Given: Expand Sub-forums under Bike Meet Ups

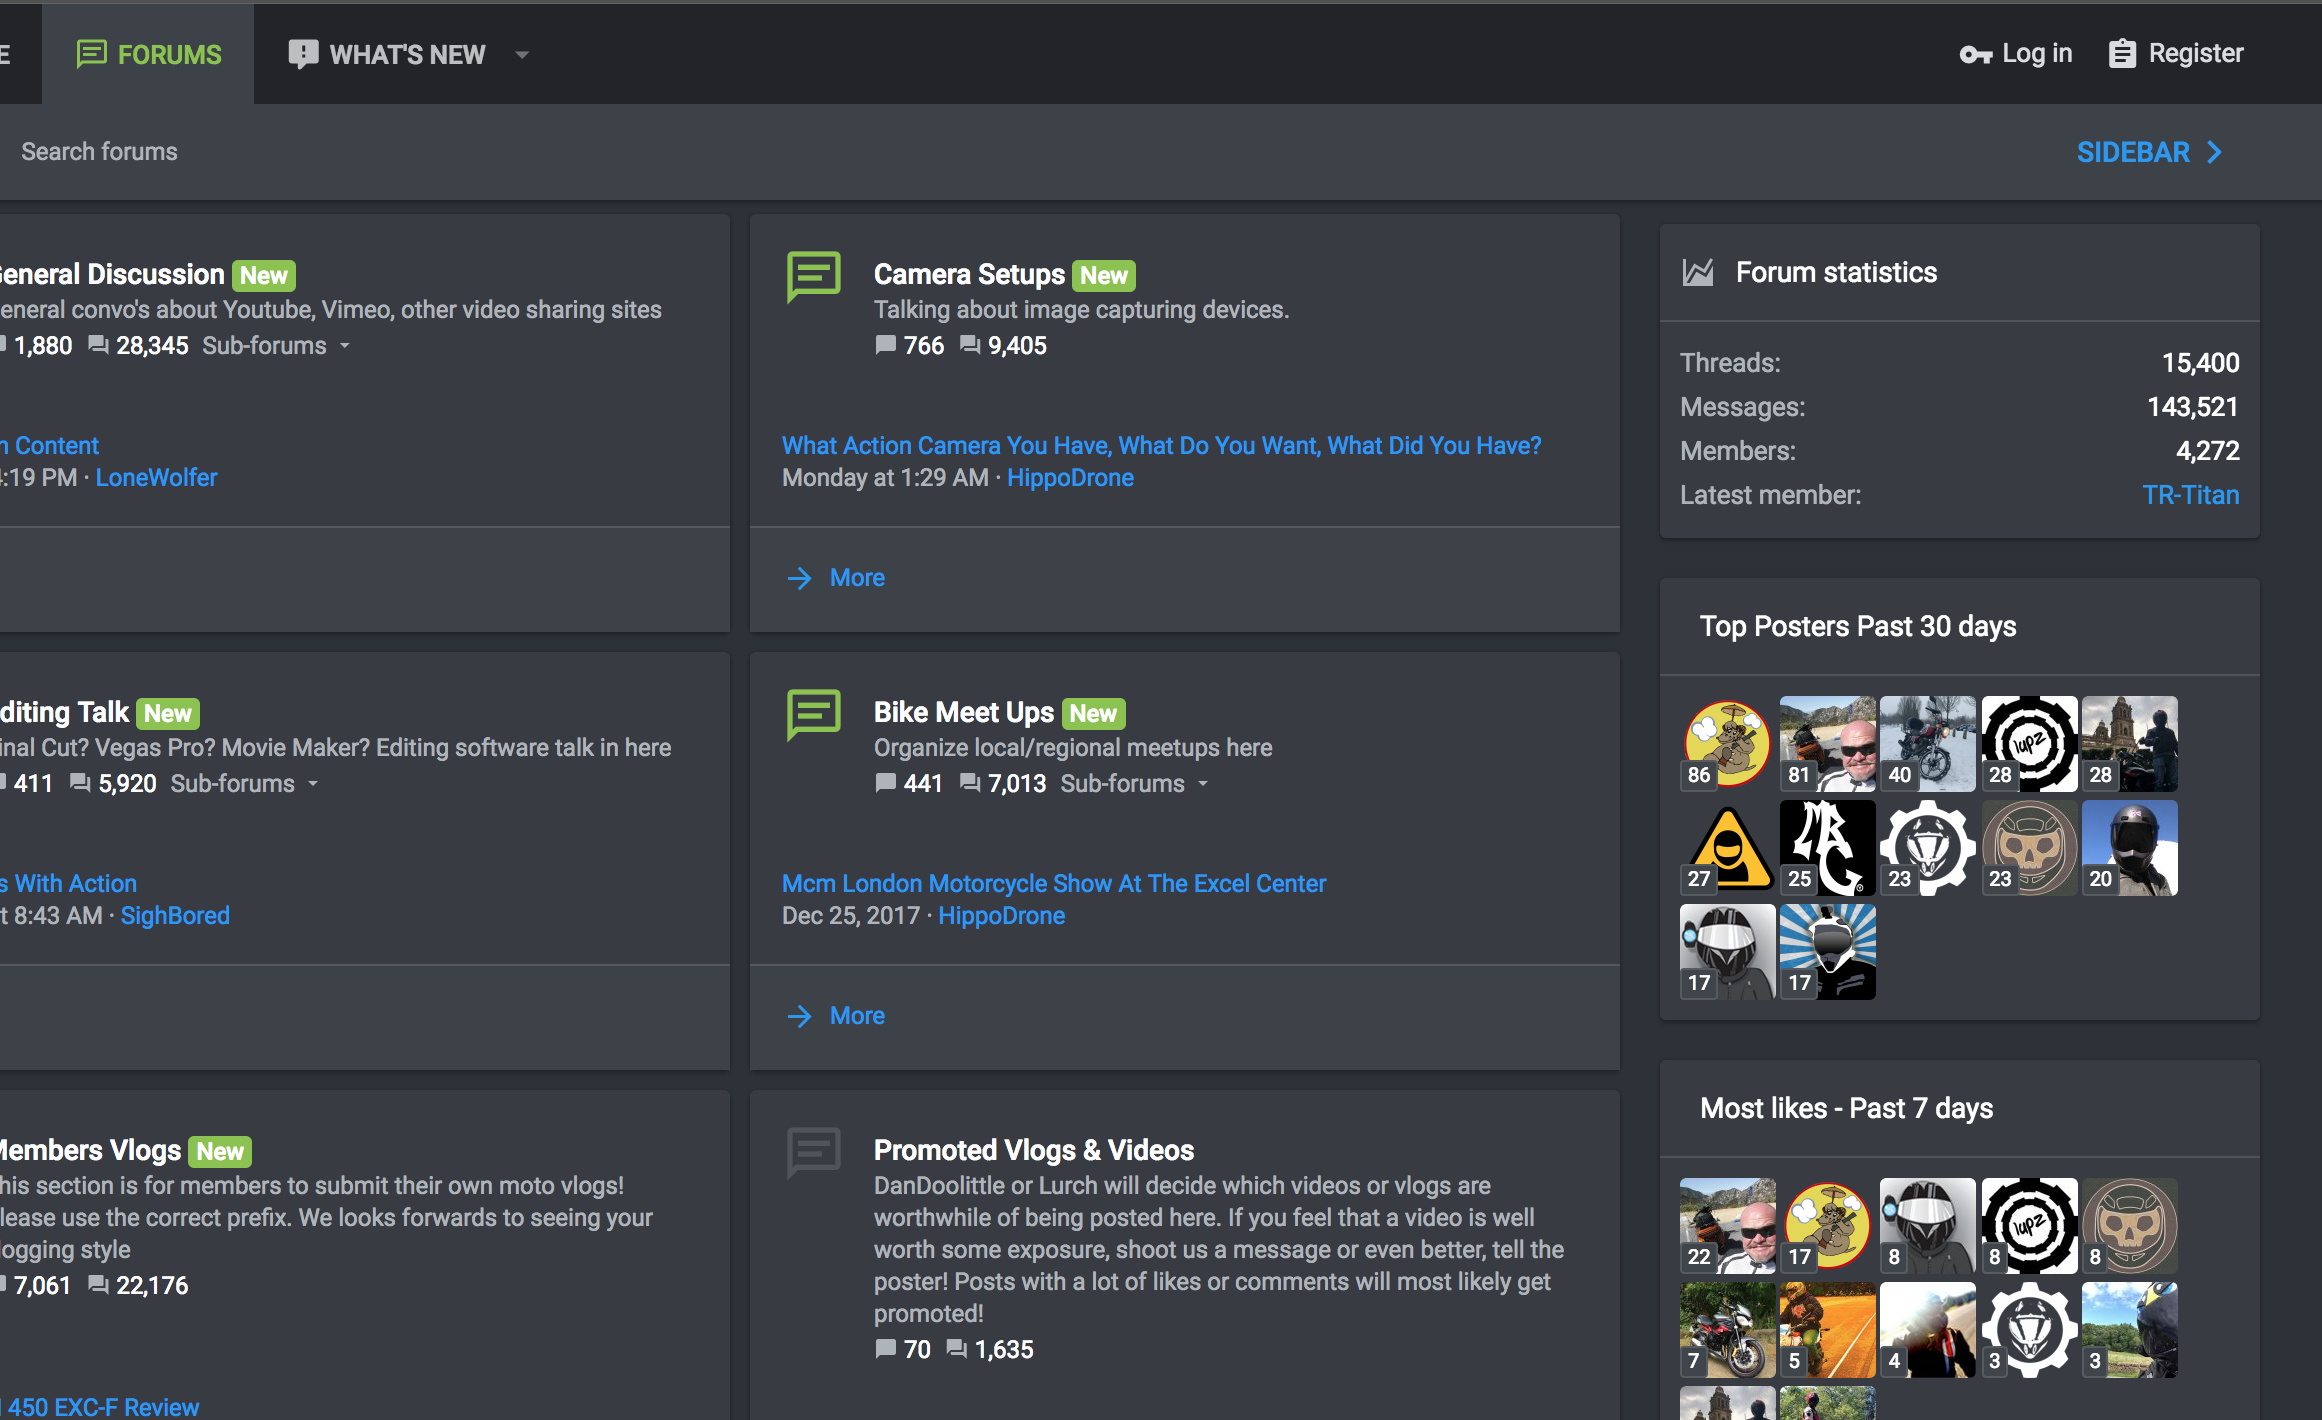Looking at the screenshot, I should [1134, 784].
